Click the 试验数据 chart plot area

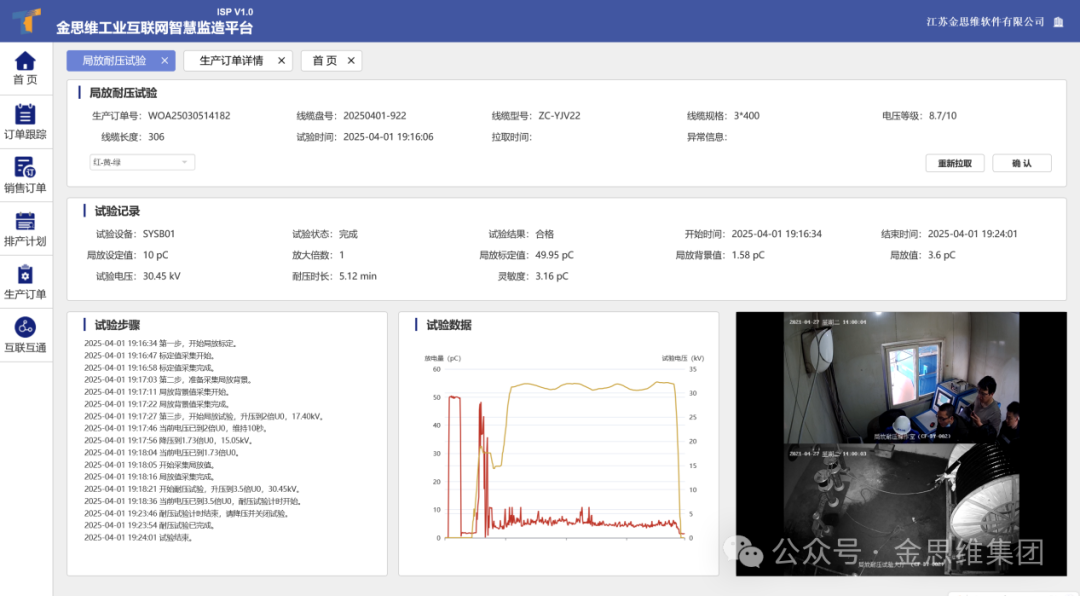point(565,455)
